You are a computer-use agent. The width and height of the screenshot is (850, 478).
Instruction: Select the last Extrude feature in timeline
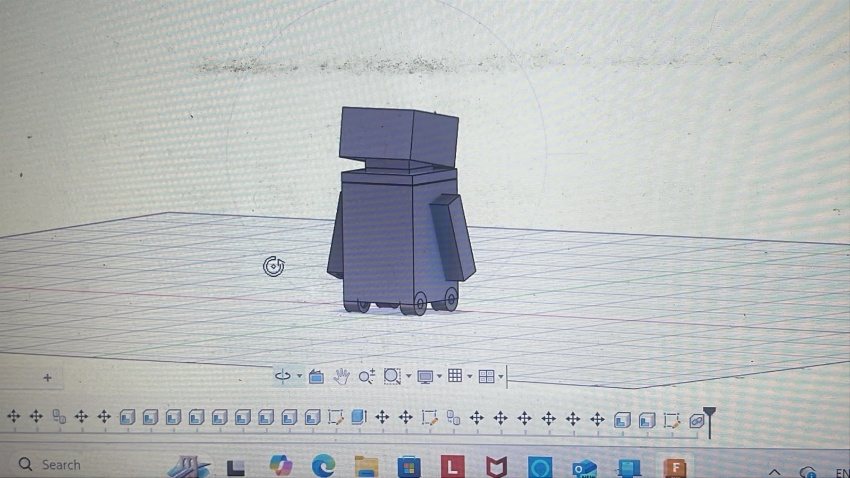[647, 420]
